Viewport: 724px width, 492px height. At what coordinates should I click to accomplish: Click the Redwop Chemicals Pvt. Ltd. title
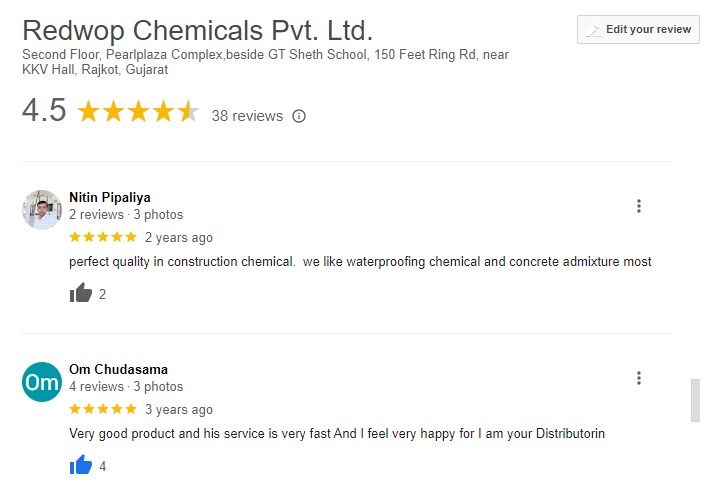(197, 30)
